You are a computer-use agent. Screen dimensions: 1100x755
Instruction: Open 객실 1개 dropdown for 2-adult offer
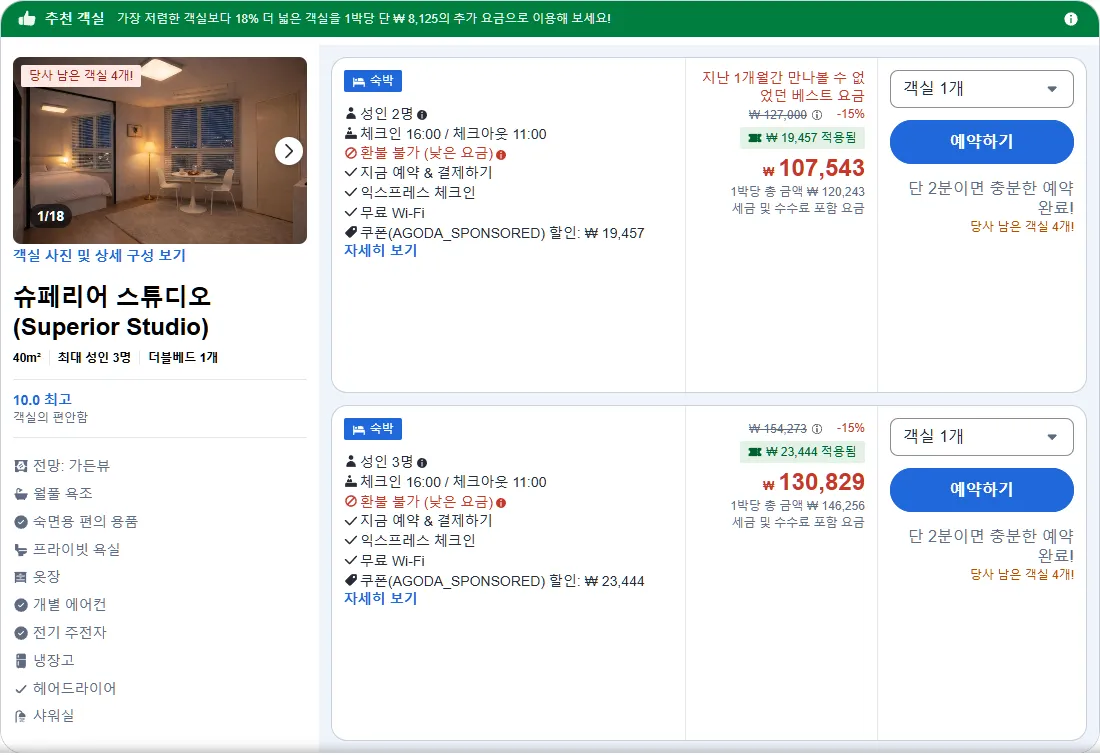[x=981, y=88]
